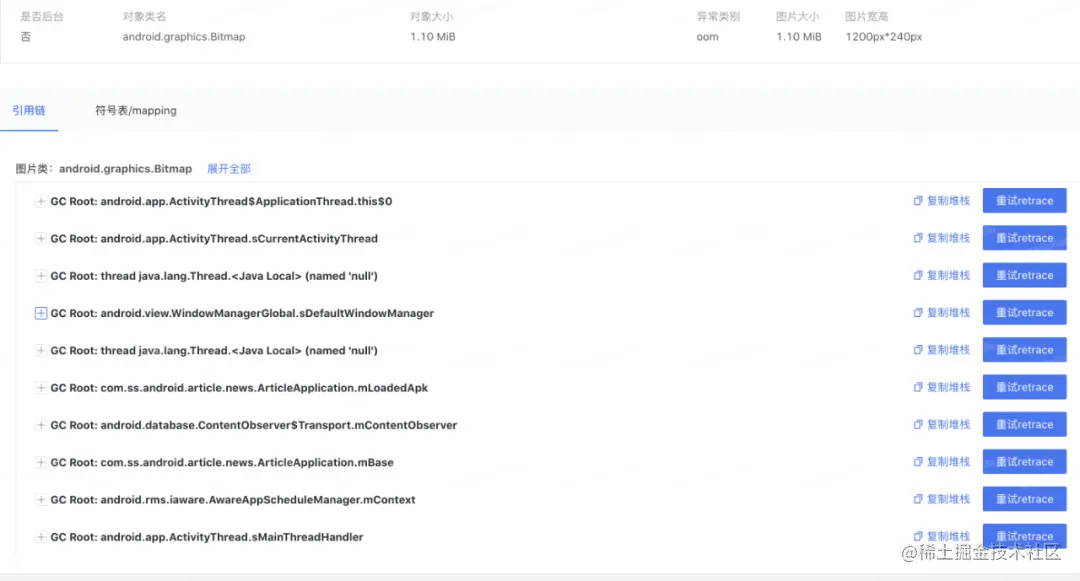The height and width of the screenshot is (581, 1080).
Task: Open the 符号表/mapping tab
Action: [x=136, y=110]
